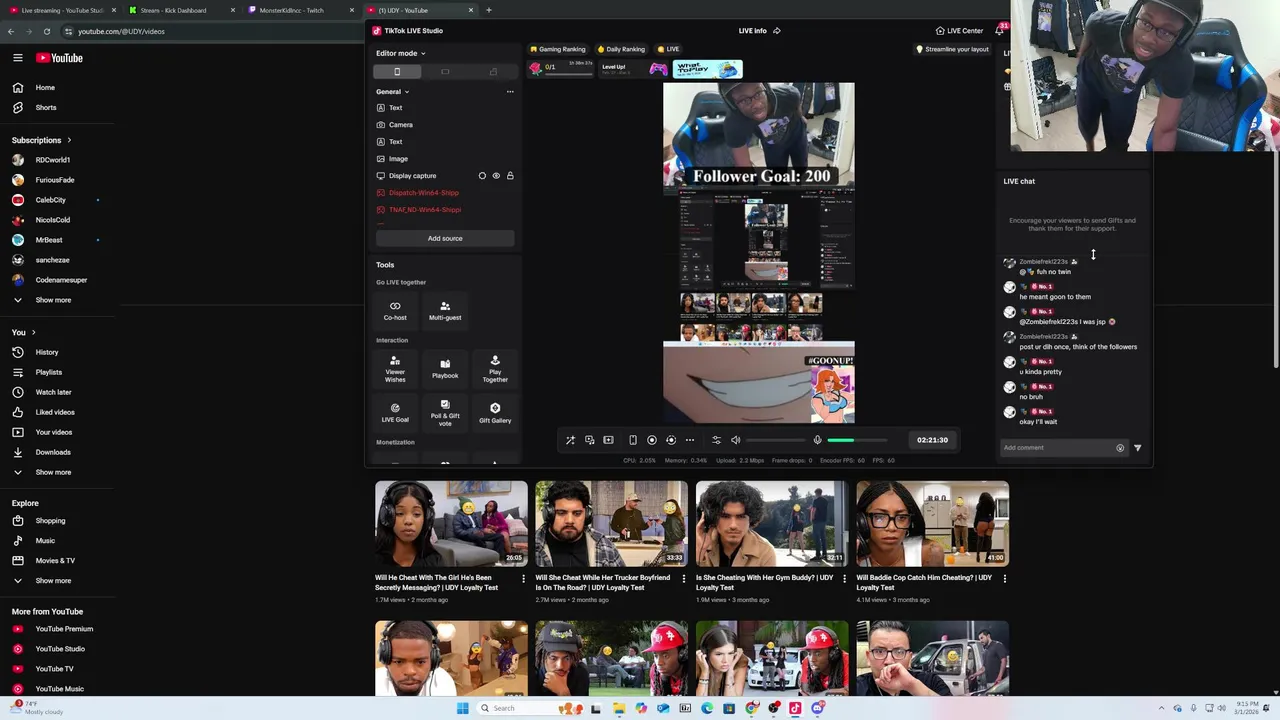Mute the microphone icon
Viewport: 1280px width, 720px height.
[817, 440]
